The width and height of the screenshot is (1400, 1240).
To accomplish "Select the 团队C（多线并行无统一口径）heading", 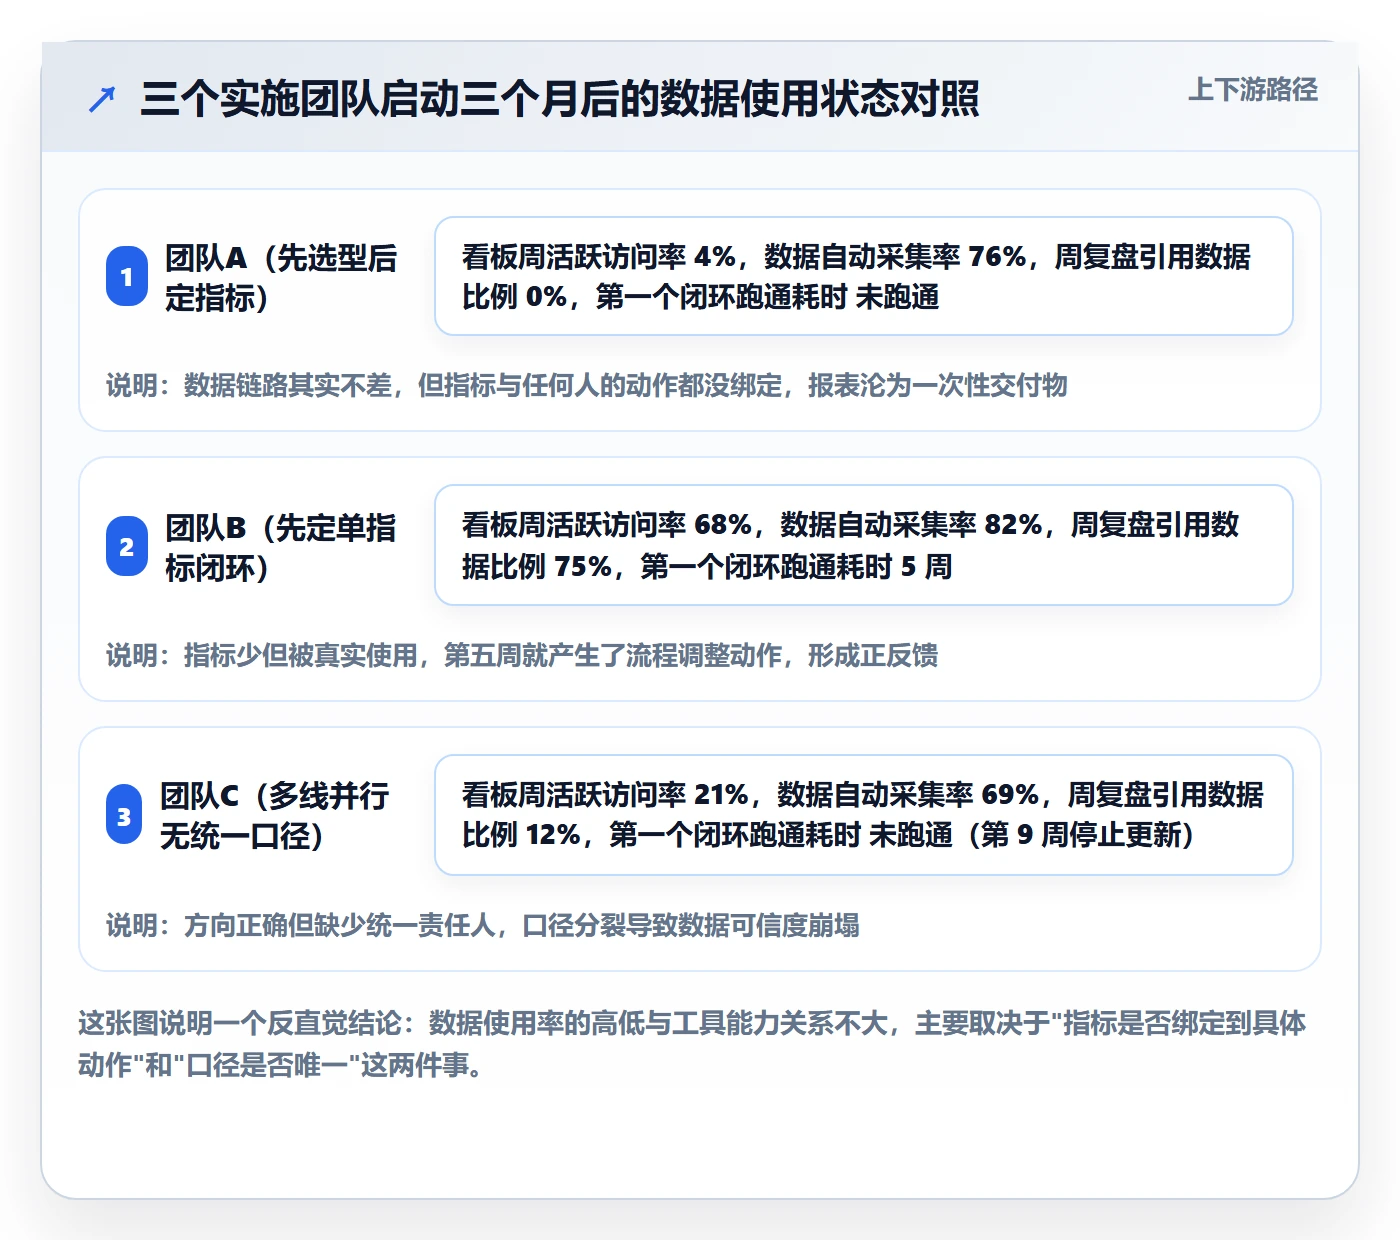I will [x=275, y=815].
